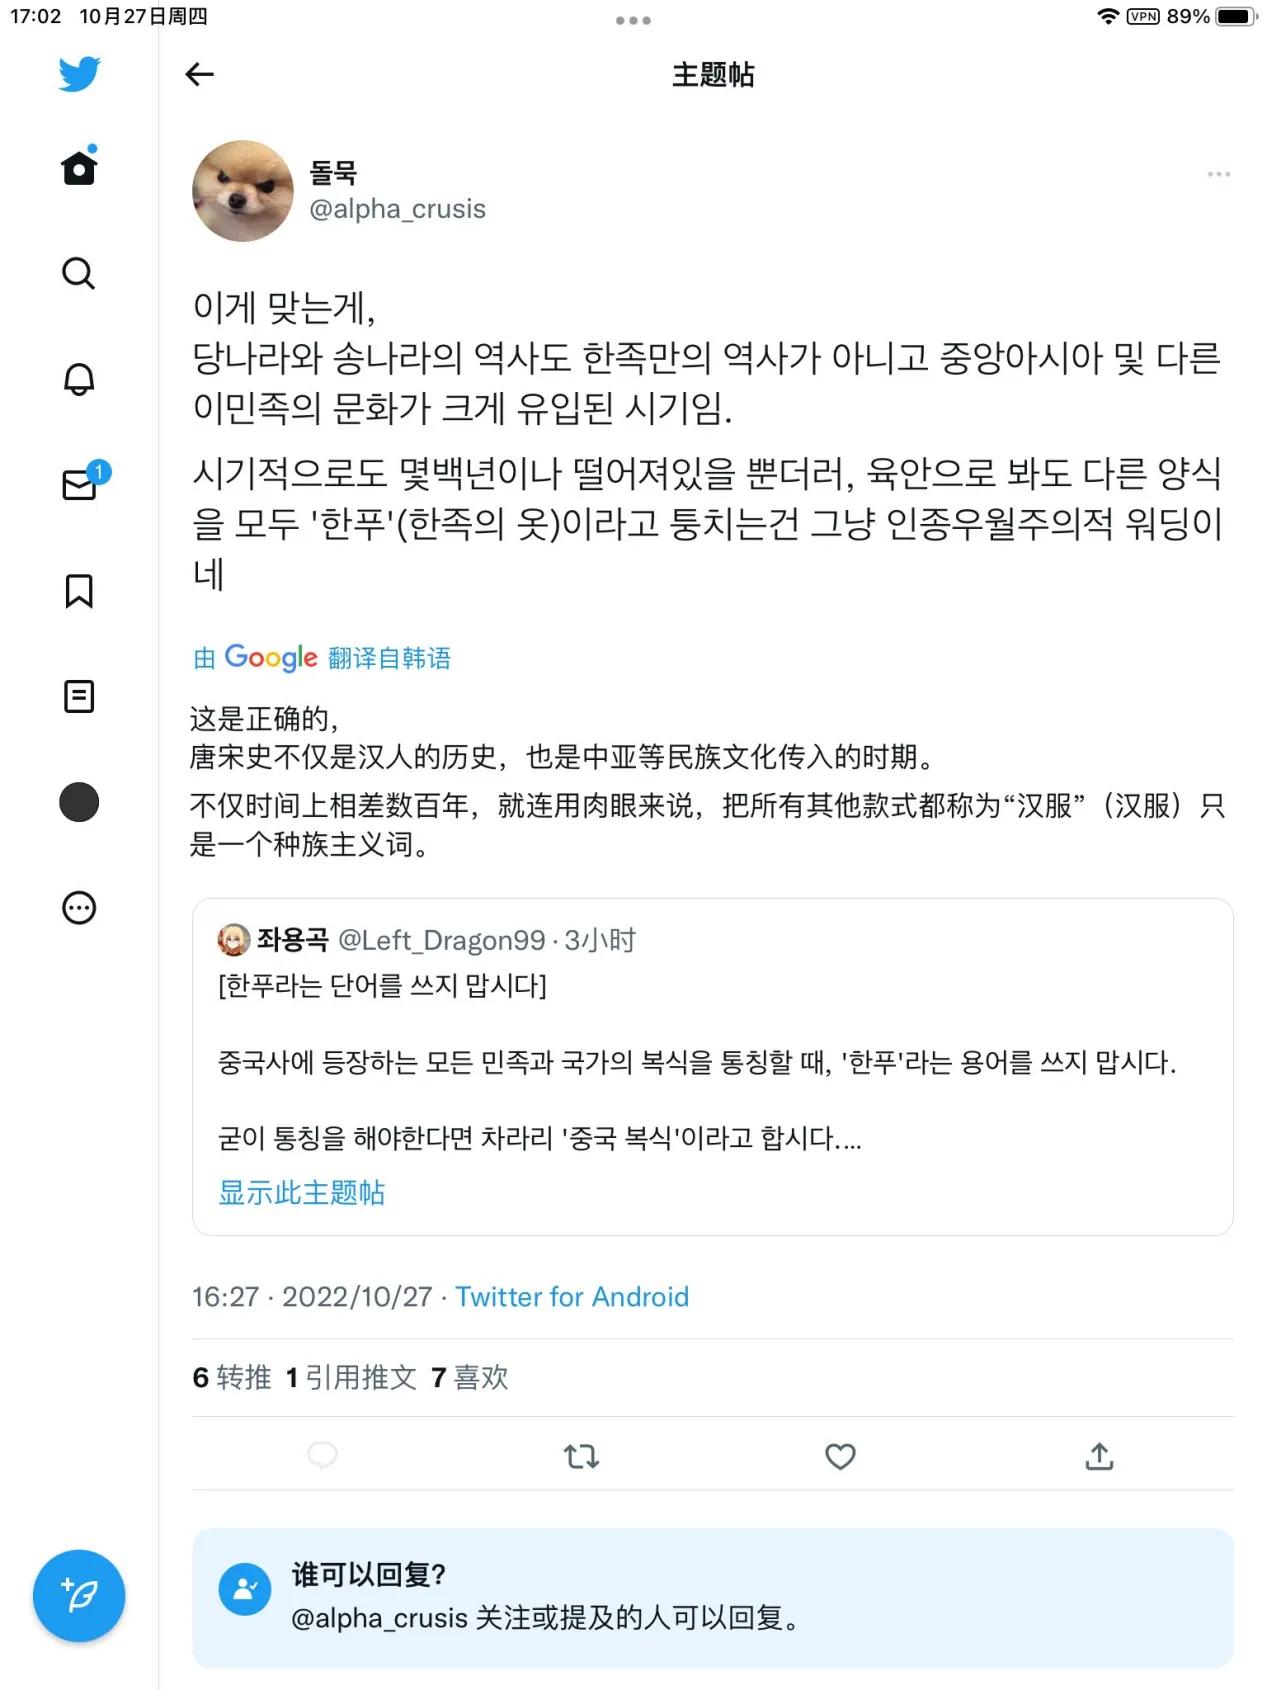1267x1690 pixels.
Task: Click the Twitter bird logo
Action: pyautogui.click(x=78, y=73)
